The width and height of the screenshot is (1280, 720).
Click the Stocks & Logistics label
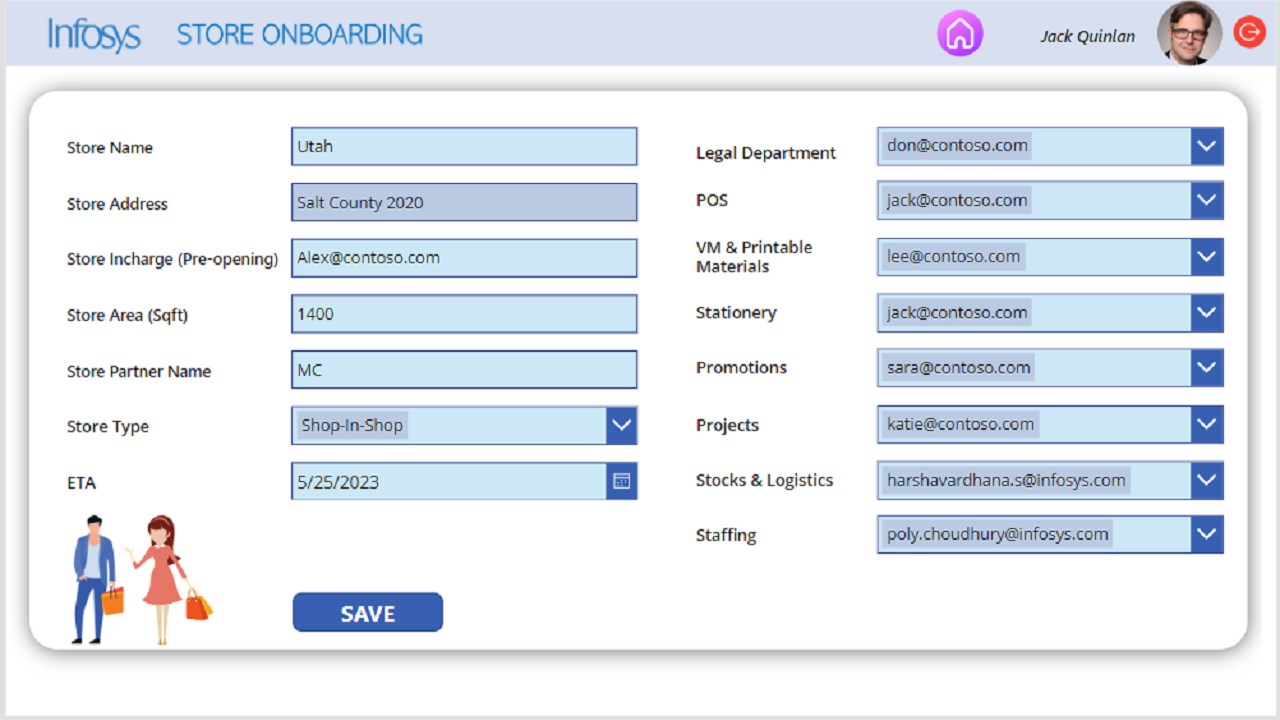[764, 480]
